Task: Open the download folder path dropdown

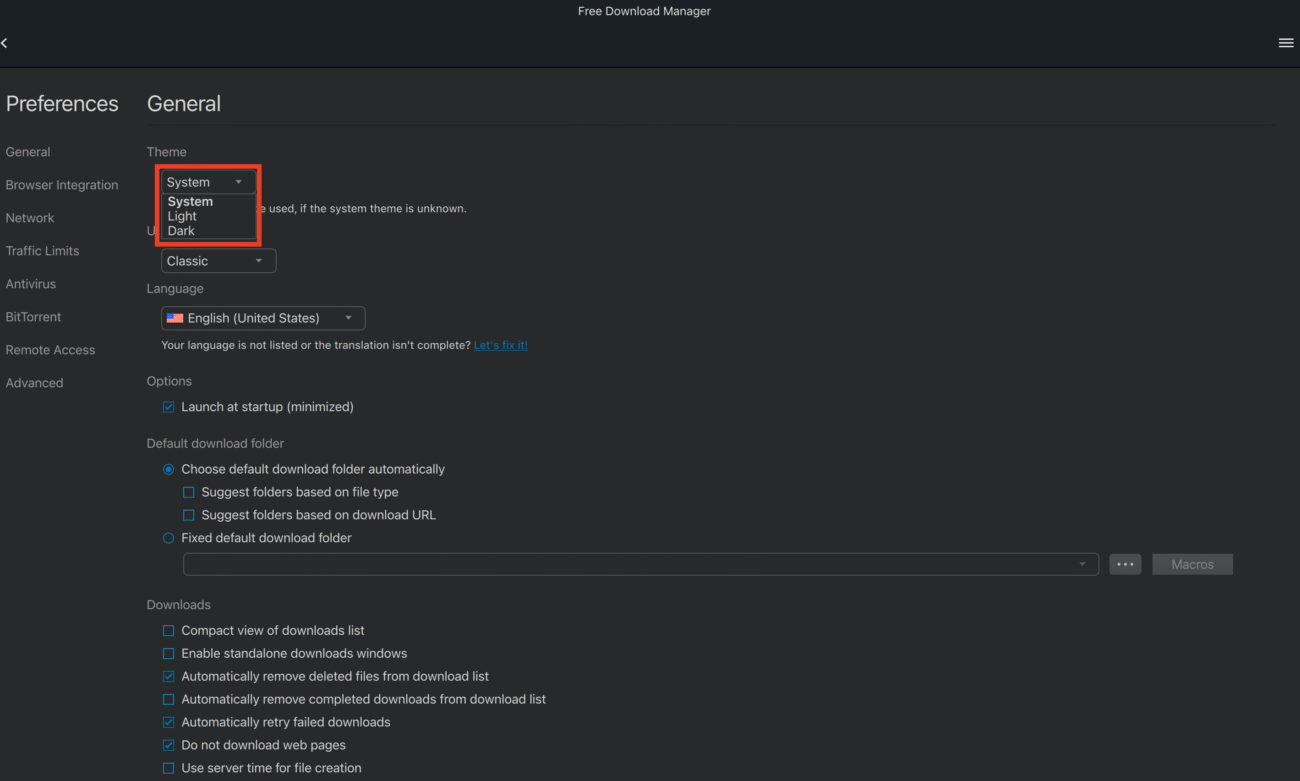Action: coord(1082,563)
